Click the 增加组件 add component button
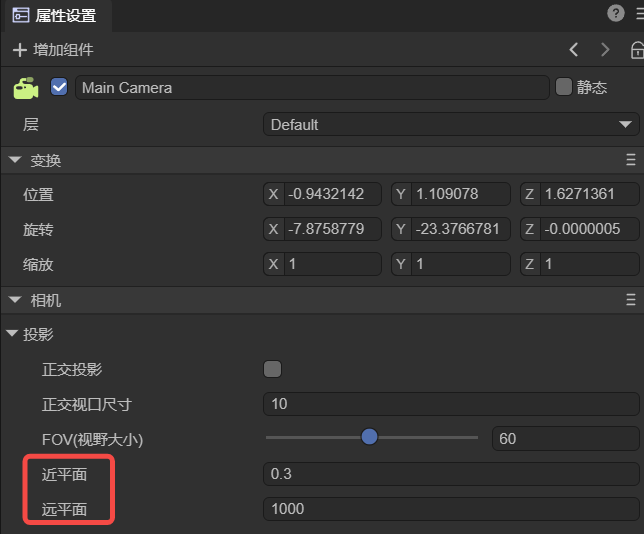This screenshot has width=644, height=534. coord(54,49)
